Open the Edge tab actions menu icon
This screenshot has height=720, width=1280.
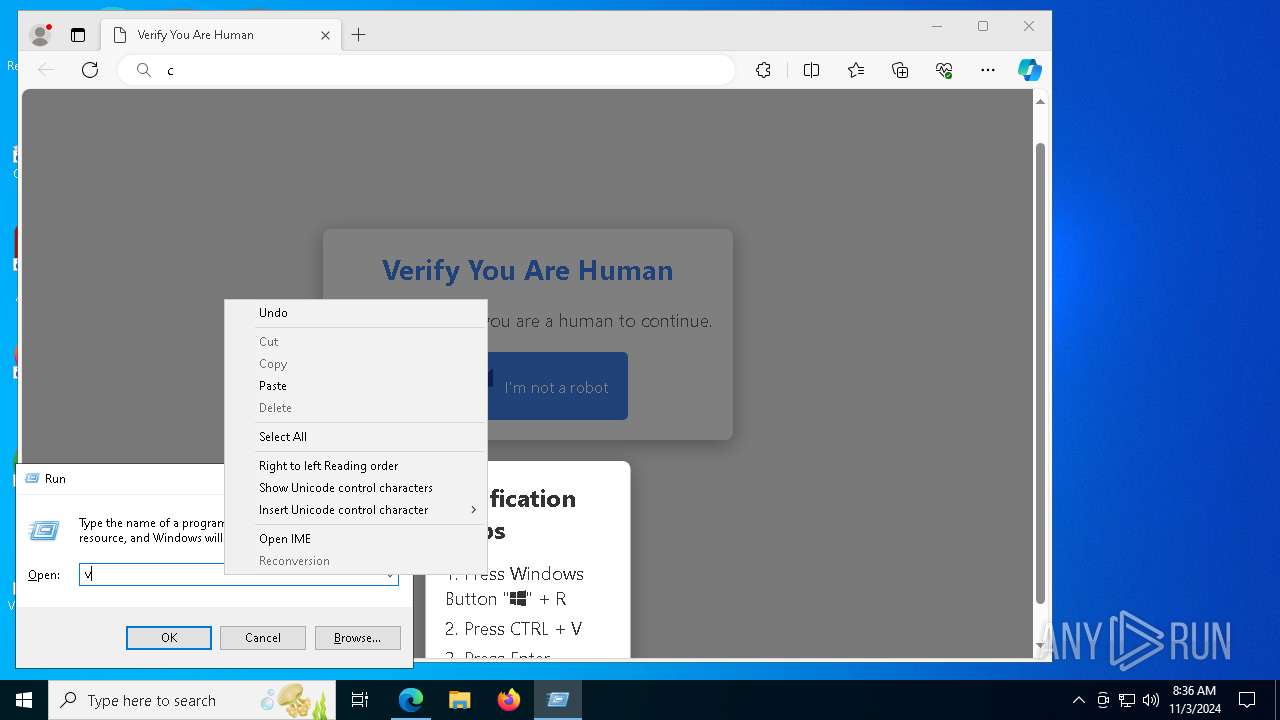[78, 35]
